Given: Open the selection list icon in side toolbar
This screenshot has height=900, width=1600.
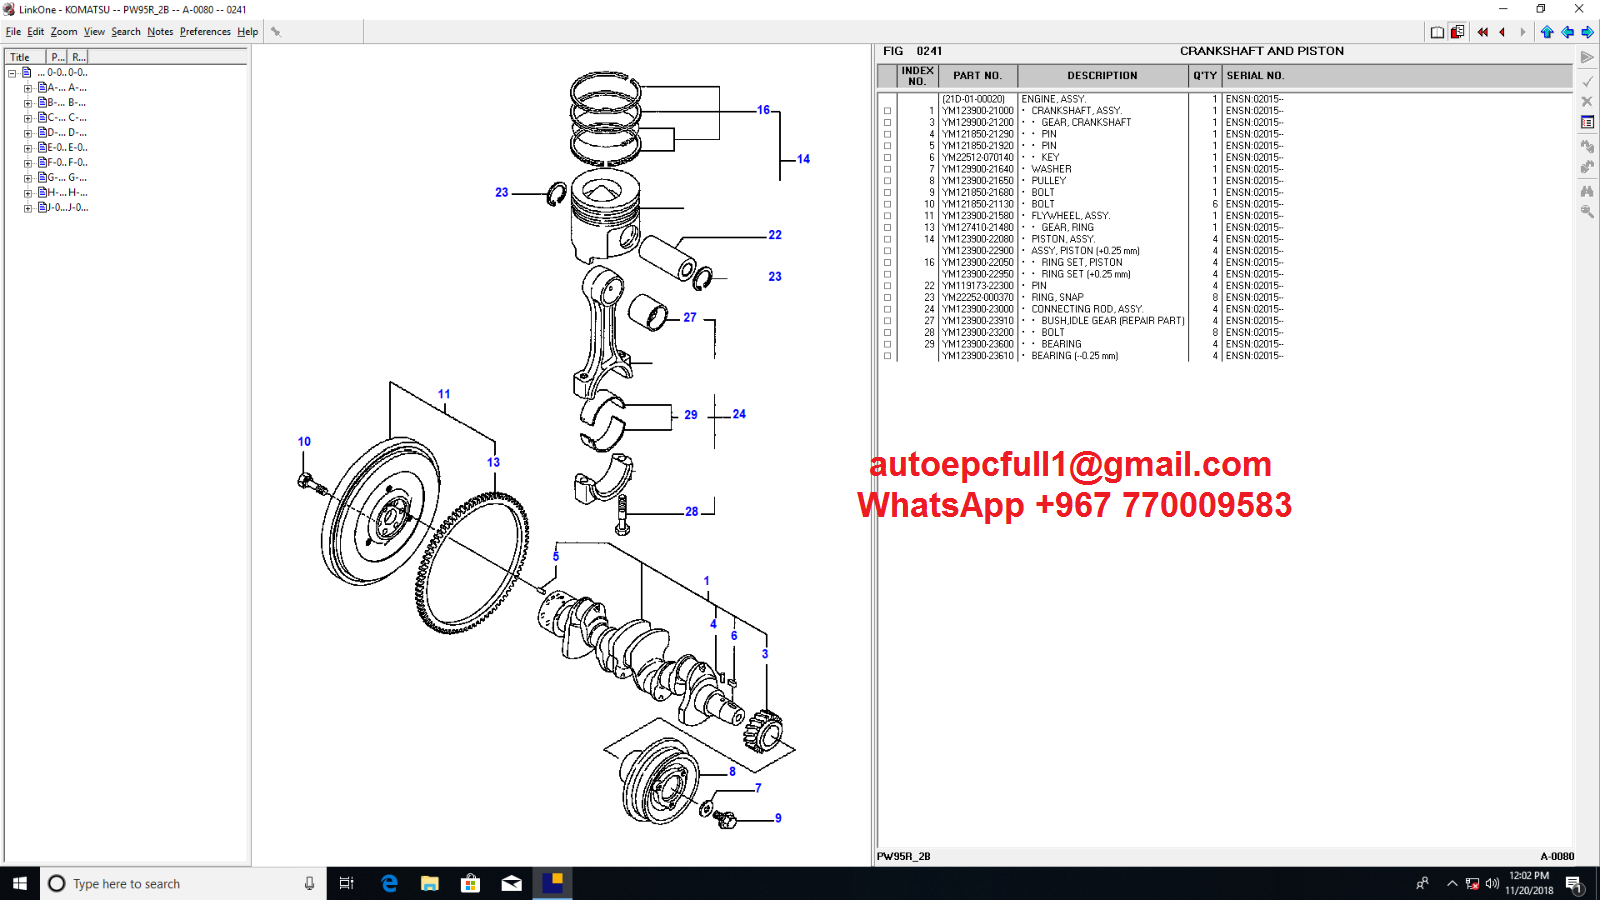Looking at the screenshot, I should pos(1587,122).
